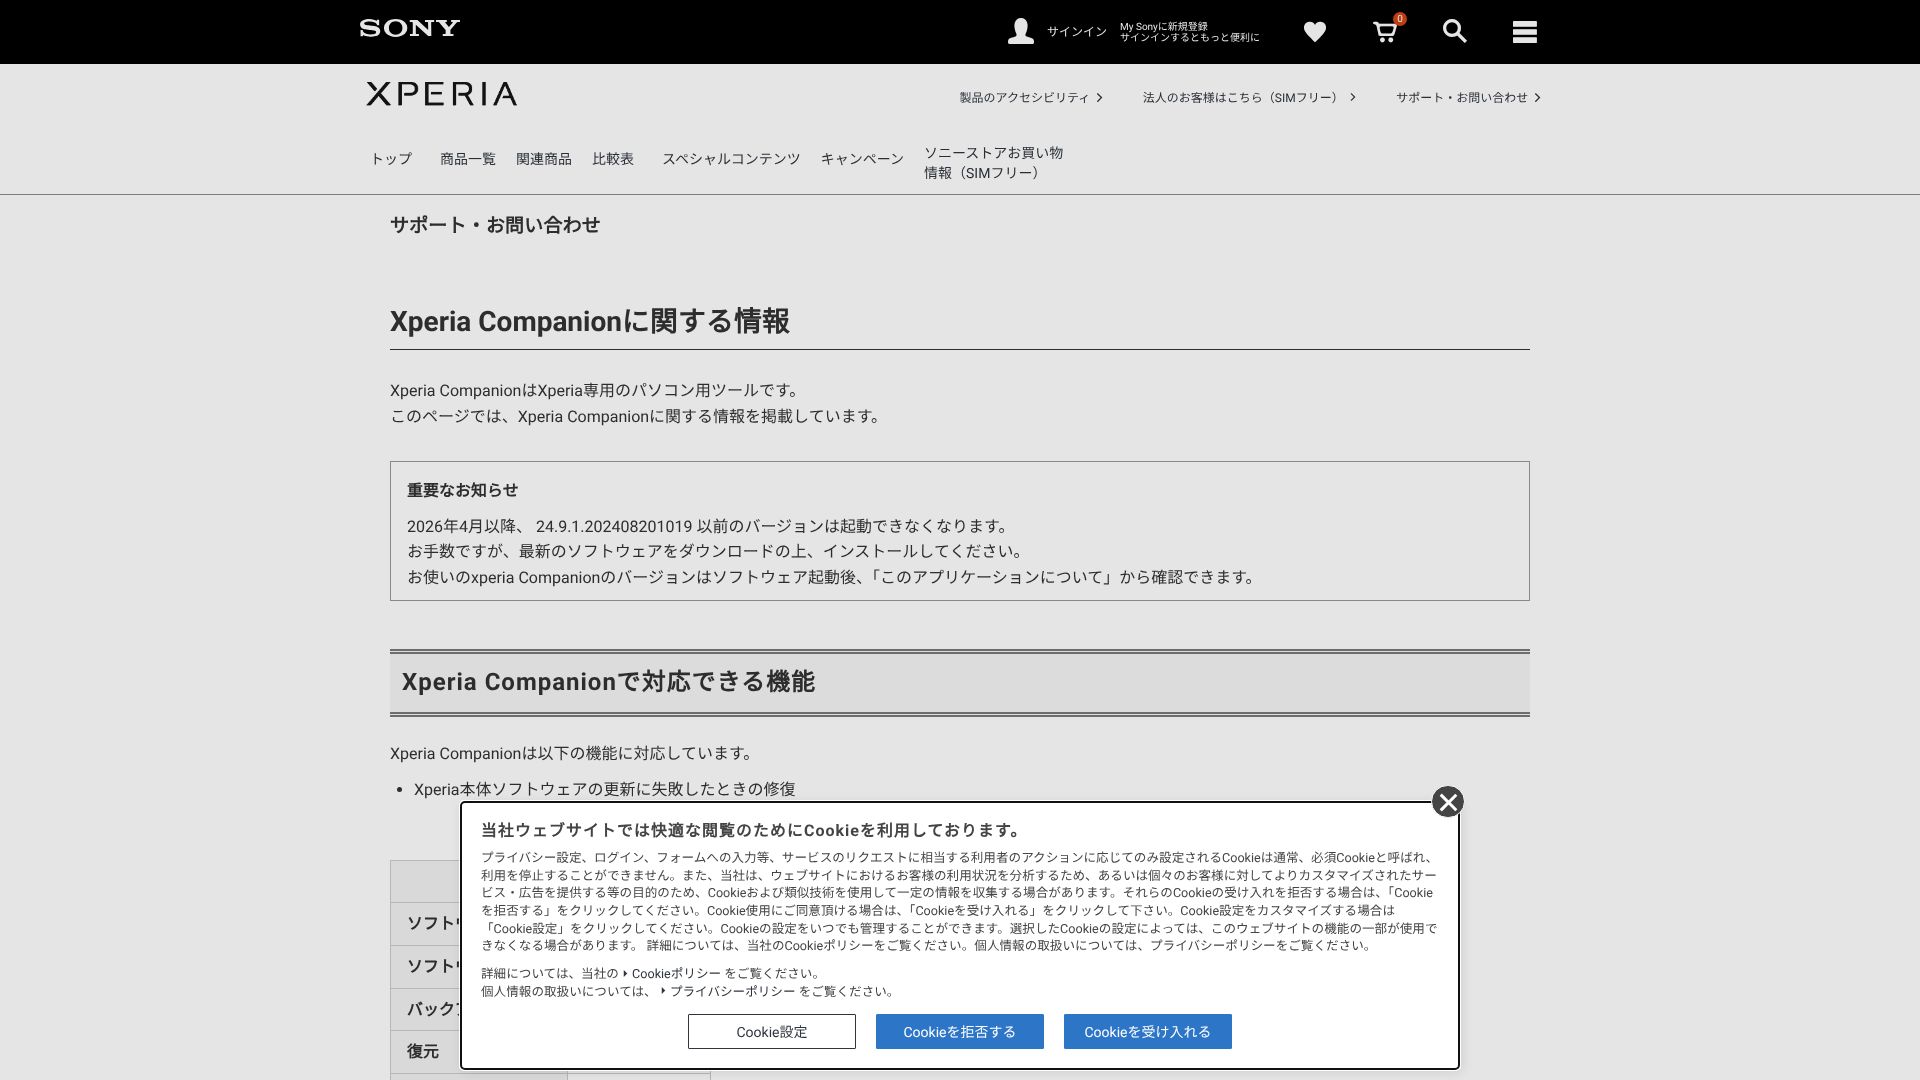Viewport: 1920px width, 1080px height.
Task: Close the cookie banner with X
Action: point(1447,802)
